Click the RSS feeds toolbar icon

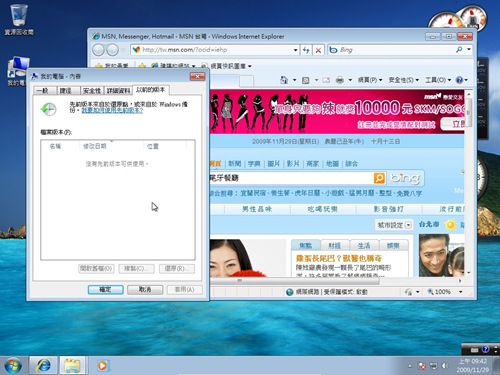[x=306, y=80]
